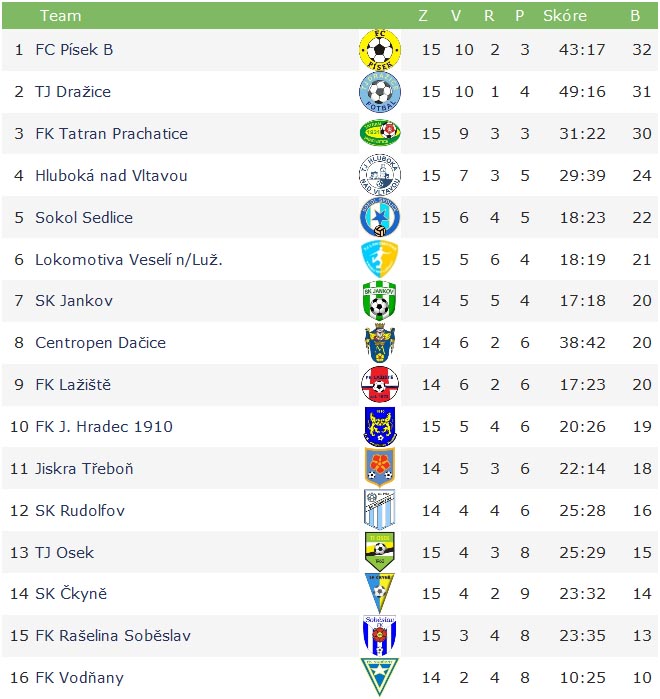Image resolution: width=660 pixels, height=699 pixels.
Task: Click the SK Čkyně triangular pennant logo
Action: point(379,593)
